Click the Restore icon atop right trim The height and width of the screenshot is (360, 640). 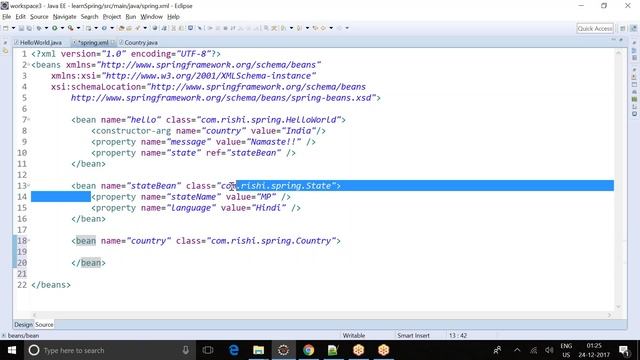pyautogui.click(x=634, y=42)
